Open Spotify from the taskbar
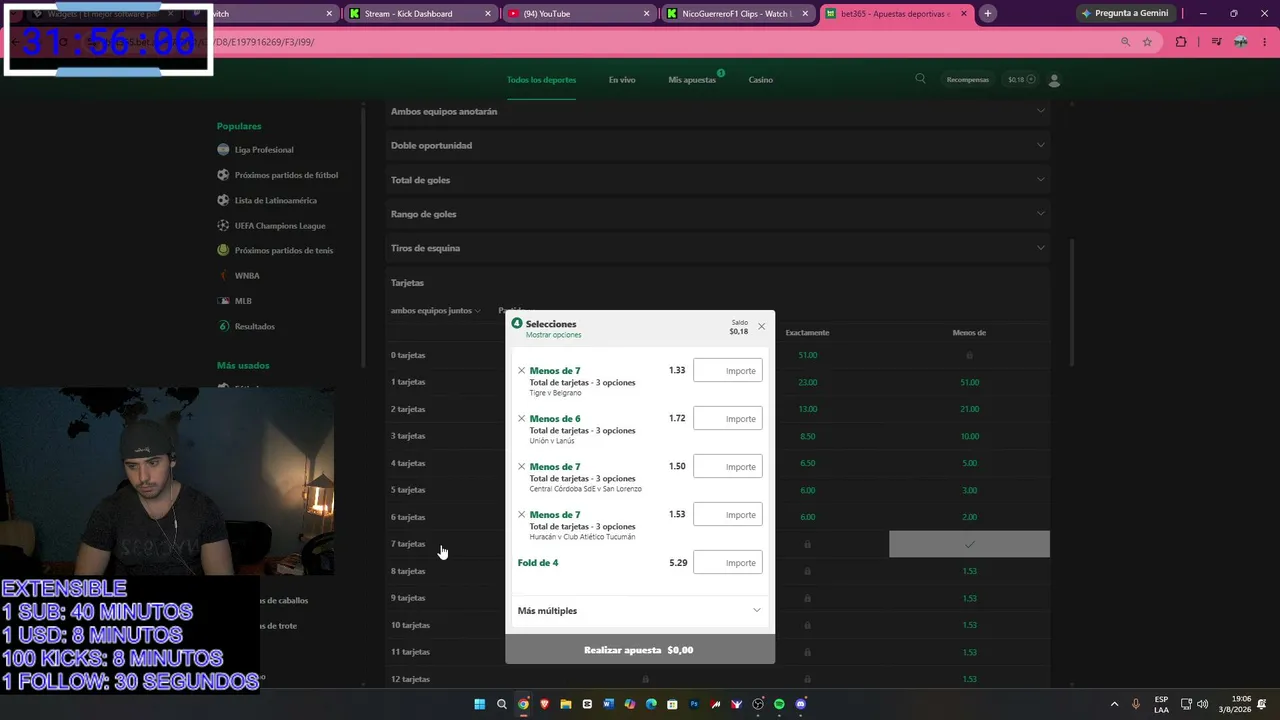Screen dimensions: 1280x720 (x=779, y=704)
